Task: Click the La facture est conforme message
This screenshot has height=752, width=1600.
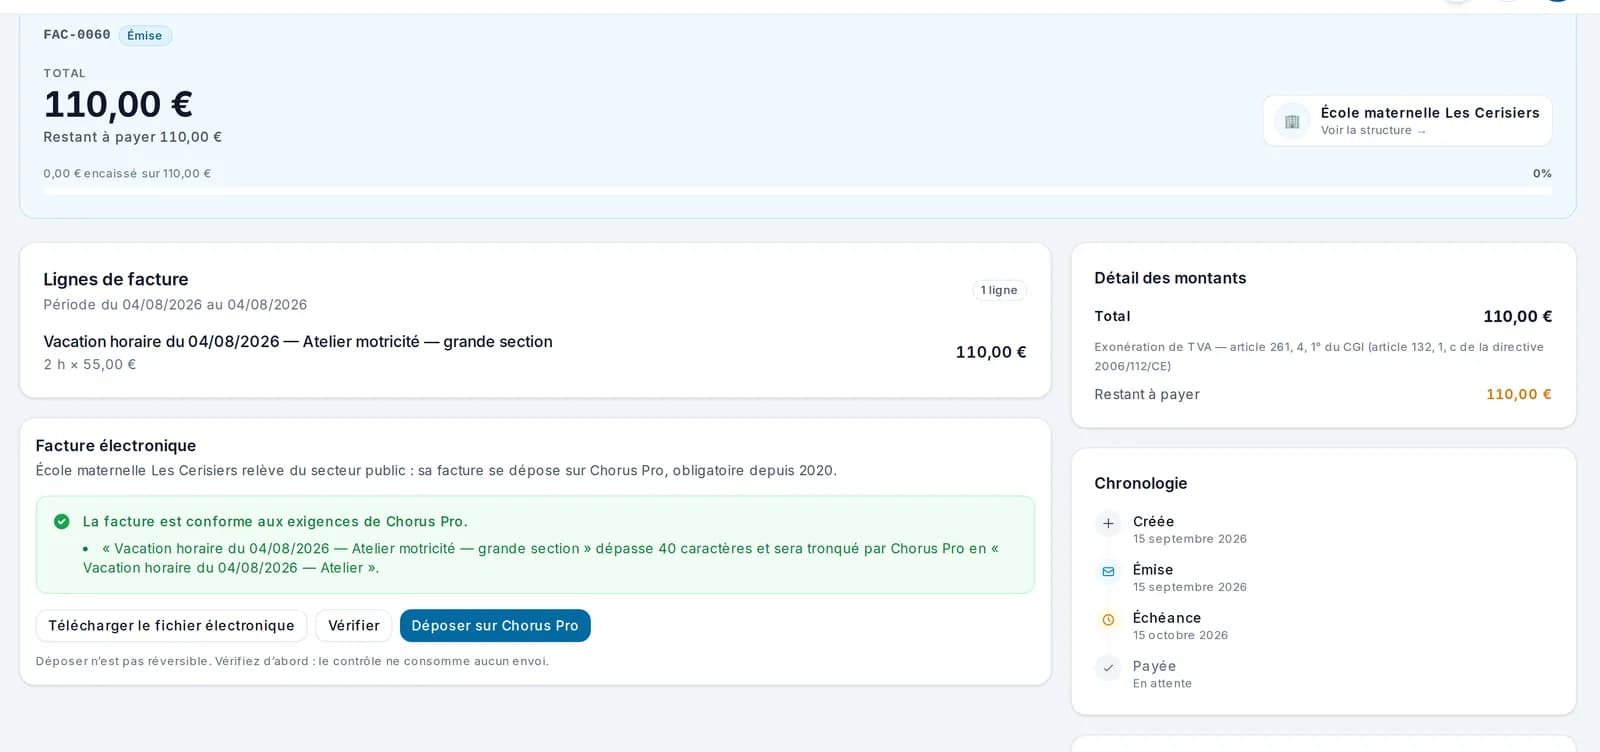Action: (275, 522)
